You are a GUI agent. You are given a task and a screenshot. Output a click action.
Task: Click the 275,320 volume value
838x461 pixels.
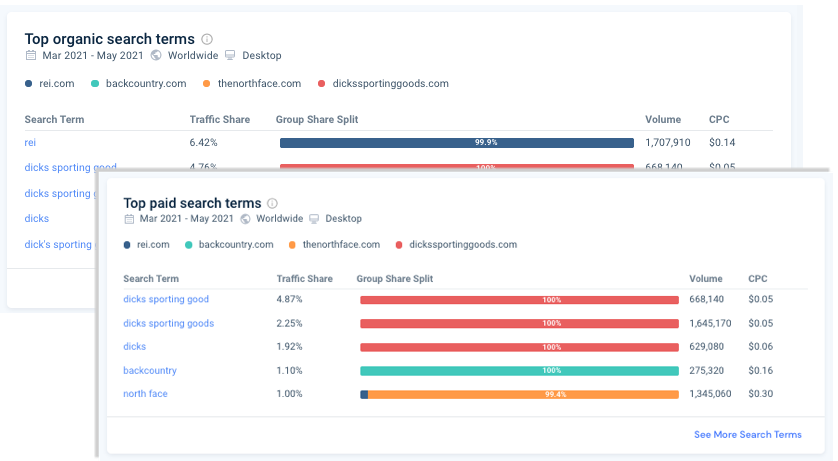click(706, 370)
